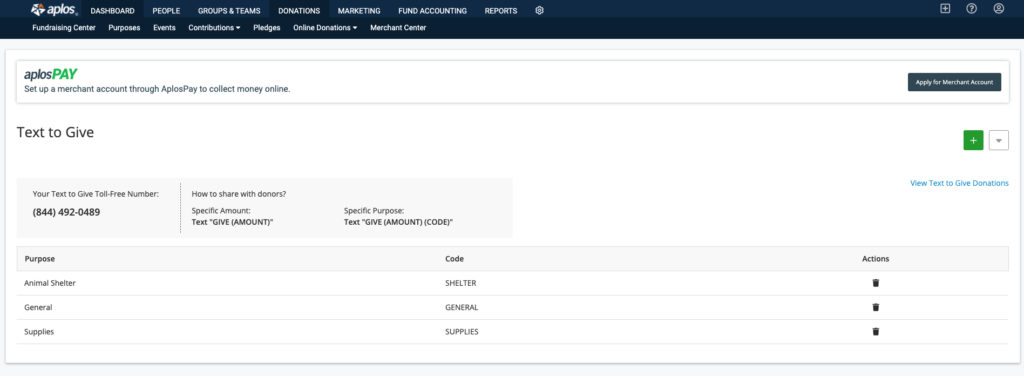Image resolution: width=1024 pixels, height=376 pixels.
Task: Click the 'Text "GIVE (AMOUNT) (CODE)"' instruction
Action: [398, 222]
